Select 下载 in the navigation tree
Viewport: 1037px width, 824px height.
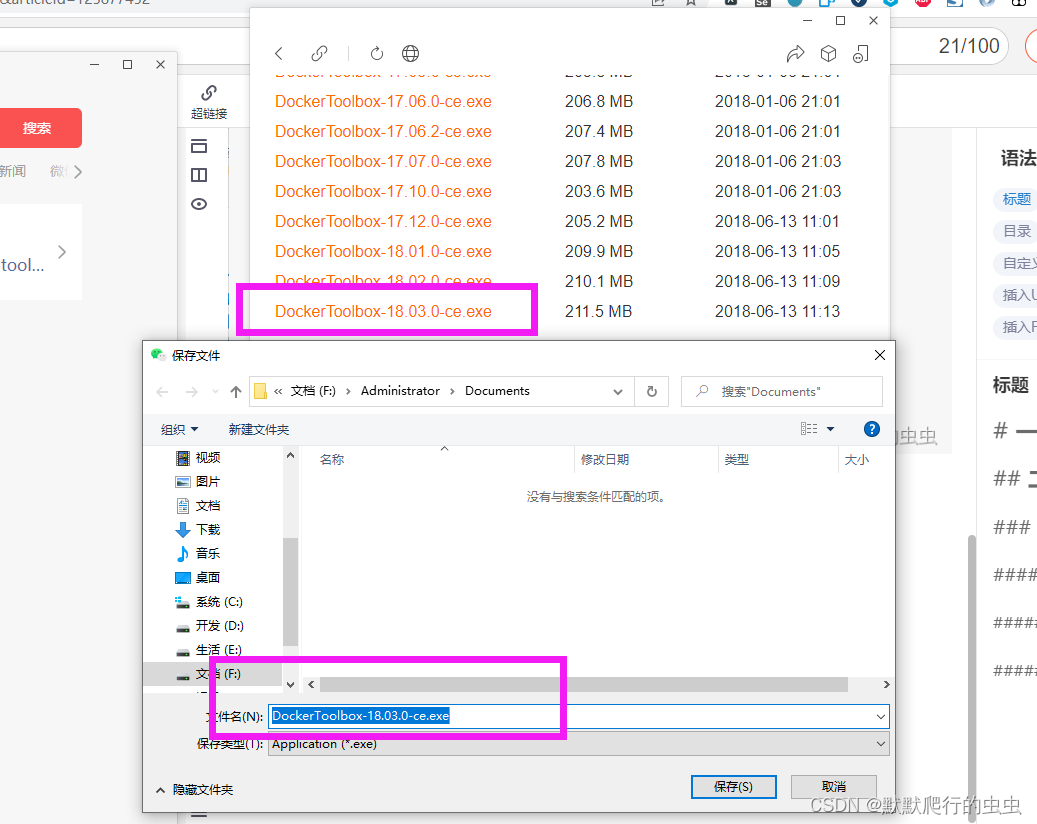pos(198,530)
